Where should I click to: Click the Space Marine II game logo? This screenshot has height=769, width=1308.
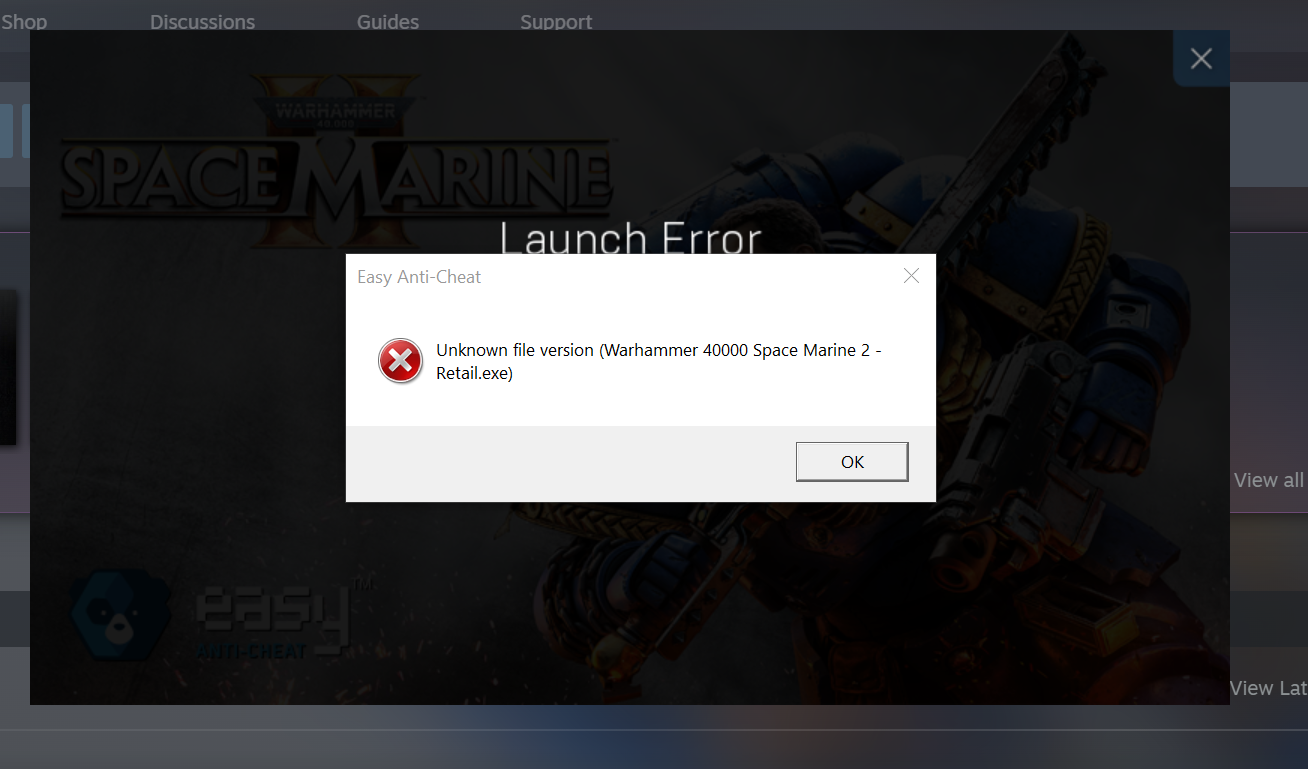338,160
